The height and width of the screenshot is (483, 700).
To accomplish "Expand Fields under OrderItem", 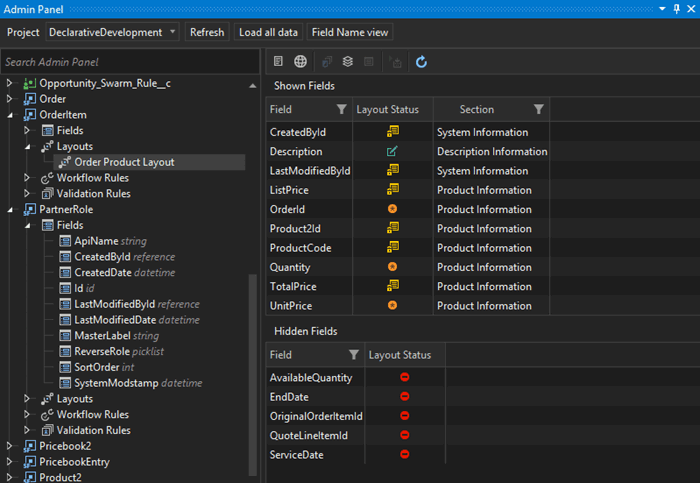I will pyautogui.click(x=27, y=130).
